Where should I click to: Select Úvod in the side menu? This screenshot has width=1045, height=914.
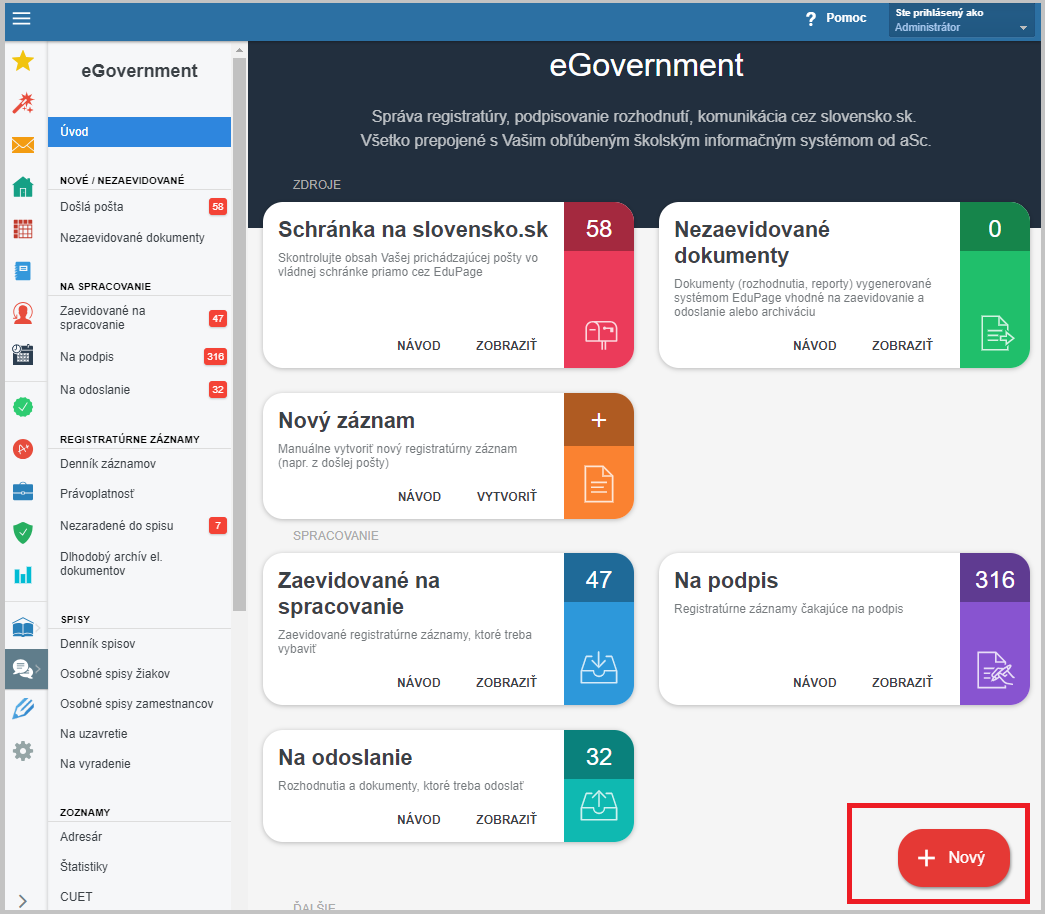(x=139, y=132)
